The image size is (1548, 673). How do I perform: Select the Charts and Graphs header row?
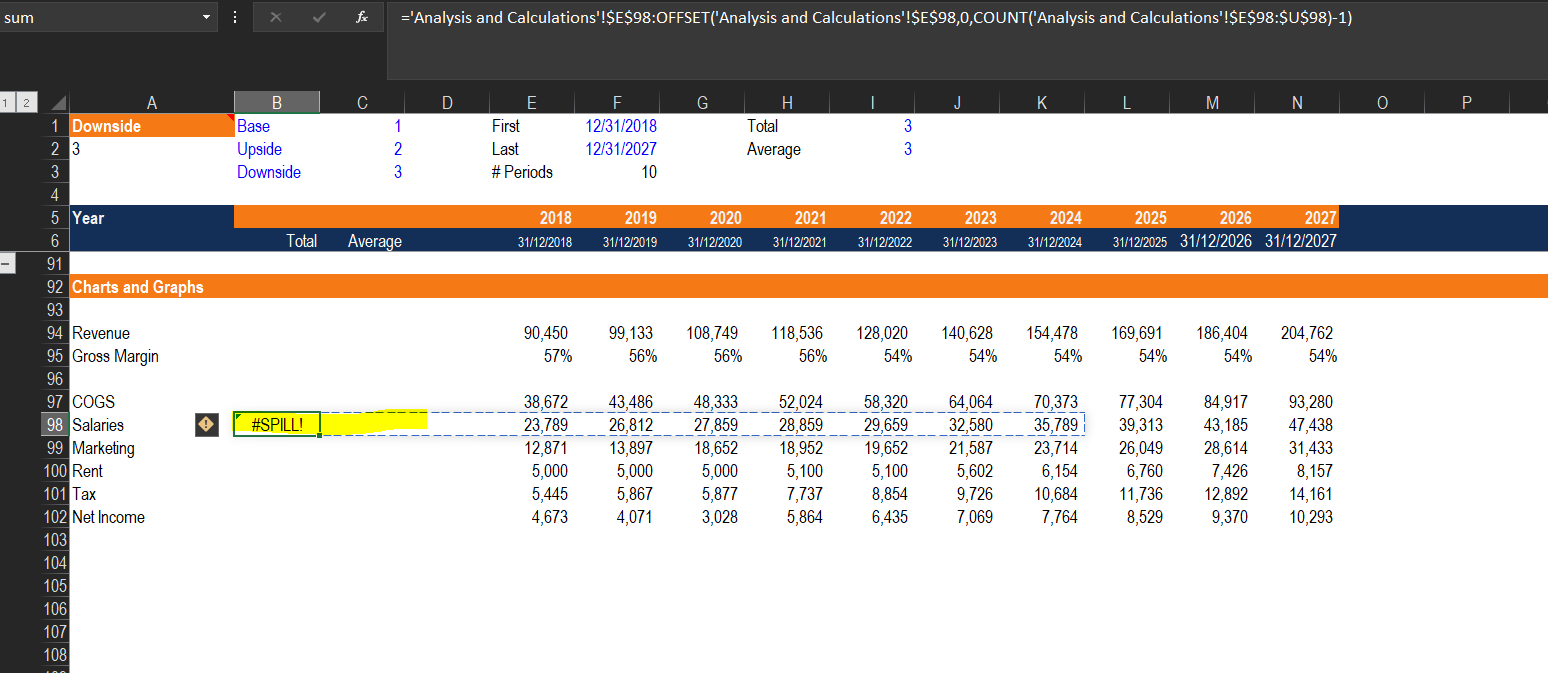[809, 287]
